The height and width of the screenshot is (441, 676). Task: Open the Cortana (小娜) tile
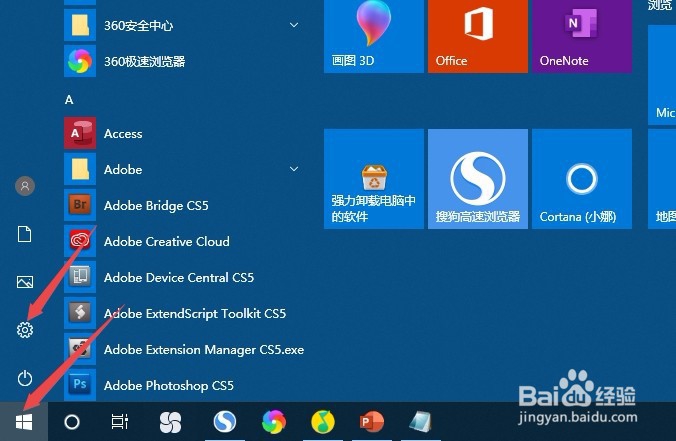pyautogui.click(x=582, y=179)
